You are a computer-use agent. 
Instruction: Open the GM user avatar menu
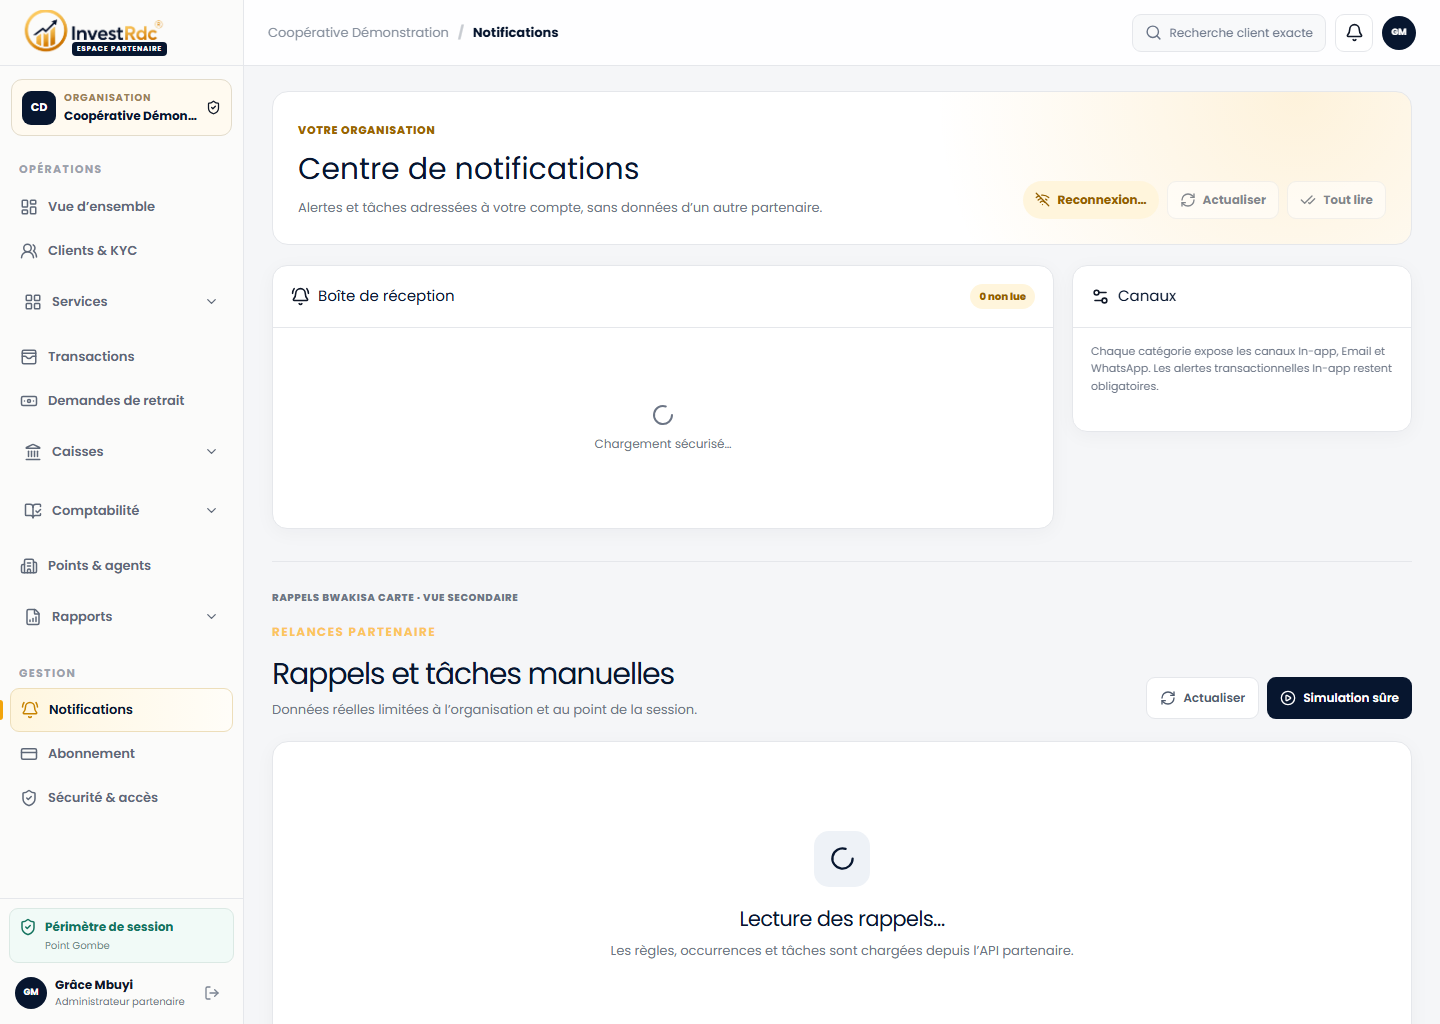point(1399,32)
